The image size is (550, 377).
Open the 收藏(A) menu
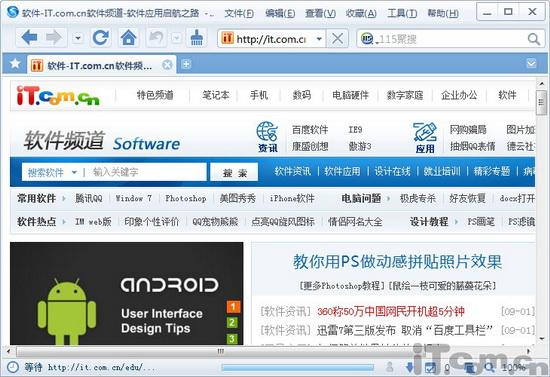[x=361, y=13]
